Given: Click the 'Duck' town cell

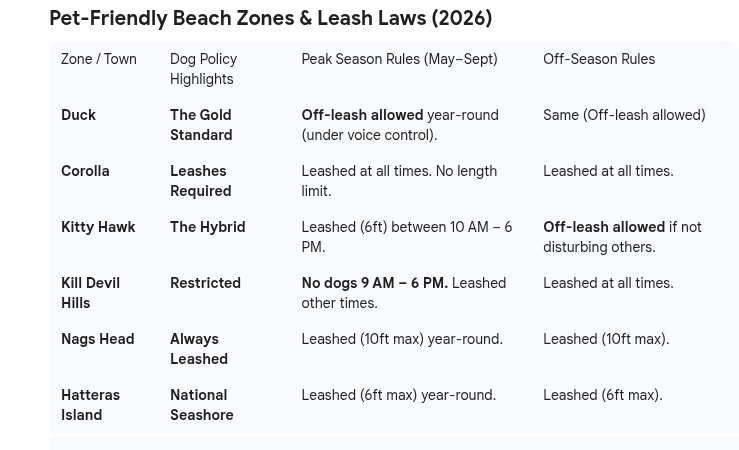Looking at the screenshot, I should 78,115.
